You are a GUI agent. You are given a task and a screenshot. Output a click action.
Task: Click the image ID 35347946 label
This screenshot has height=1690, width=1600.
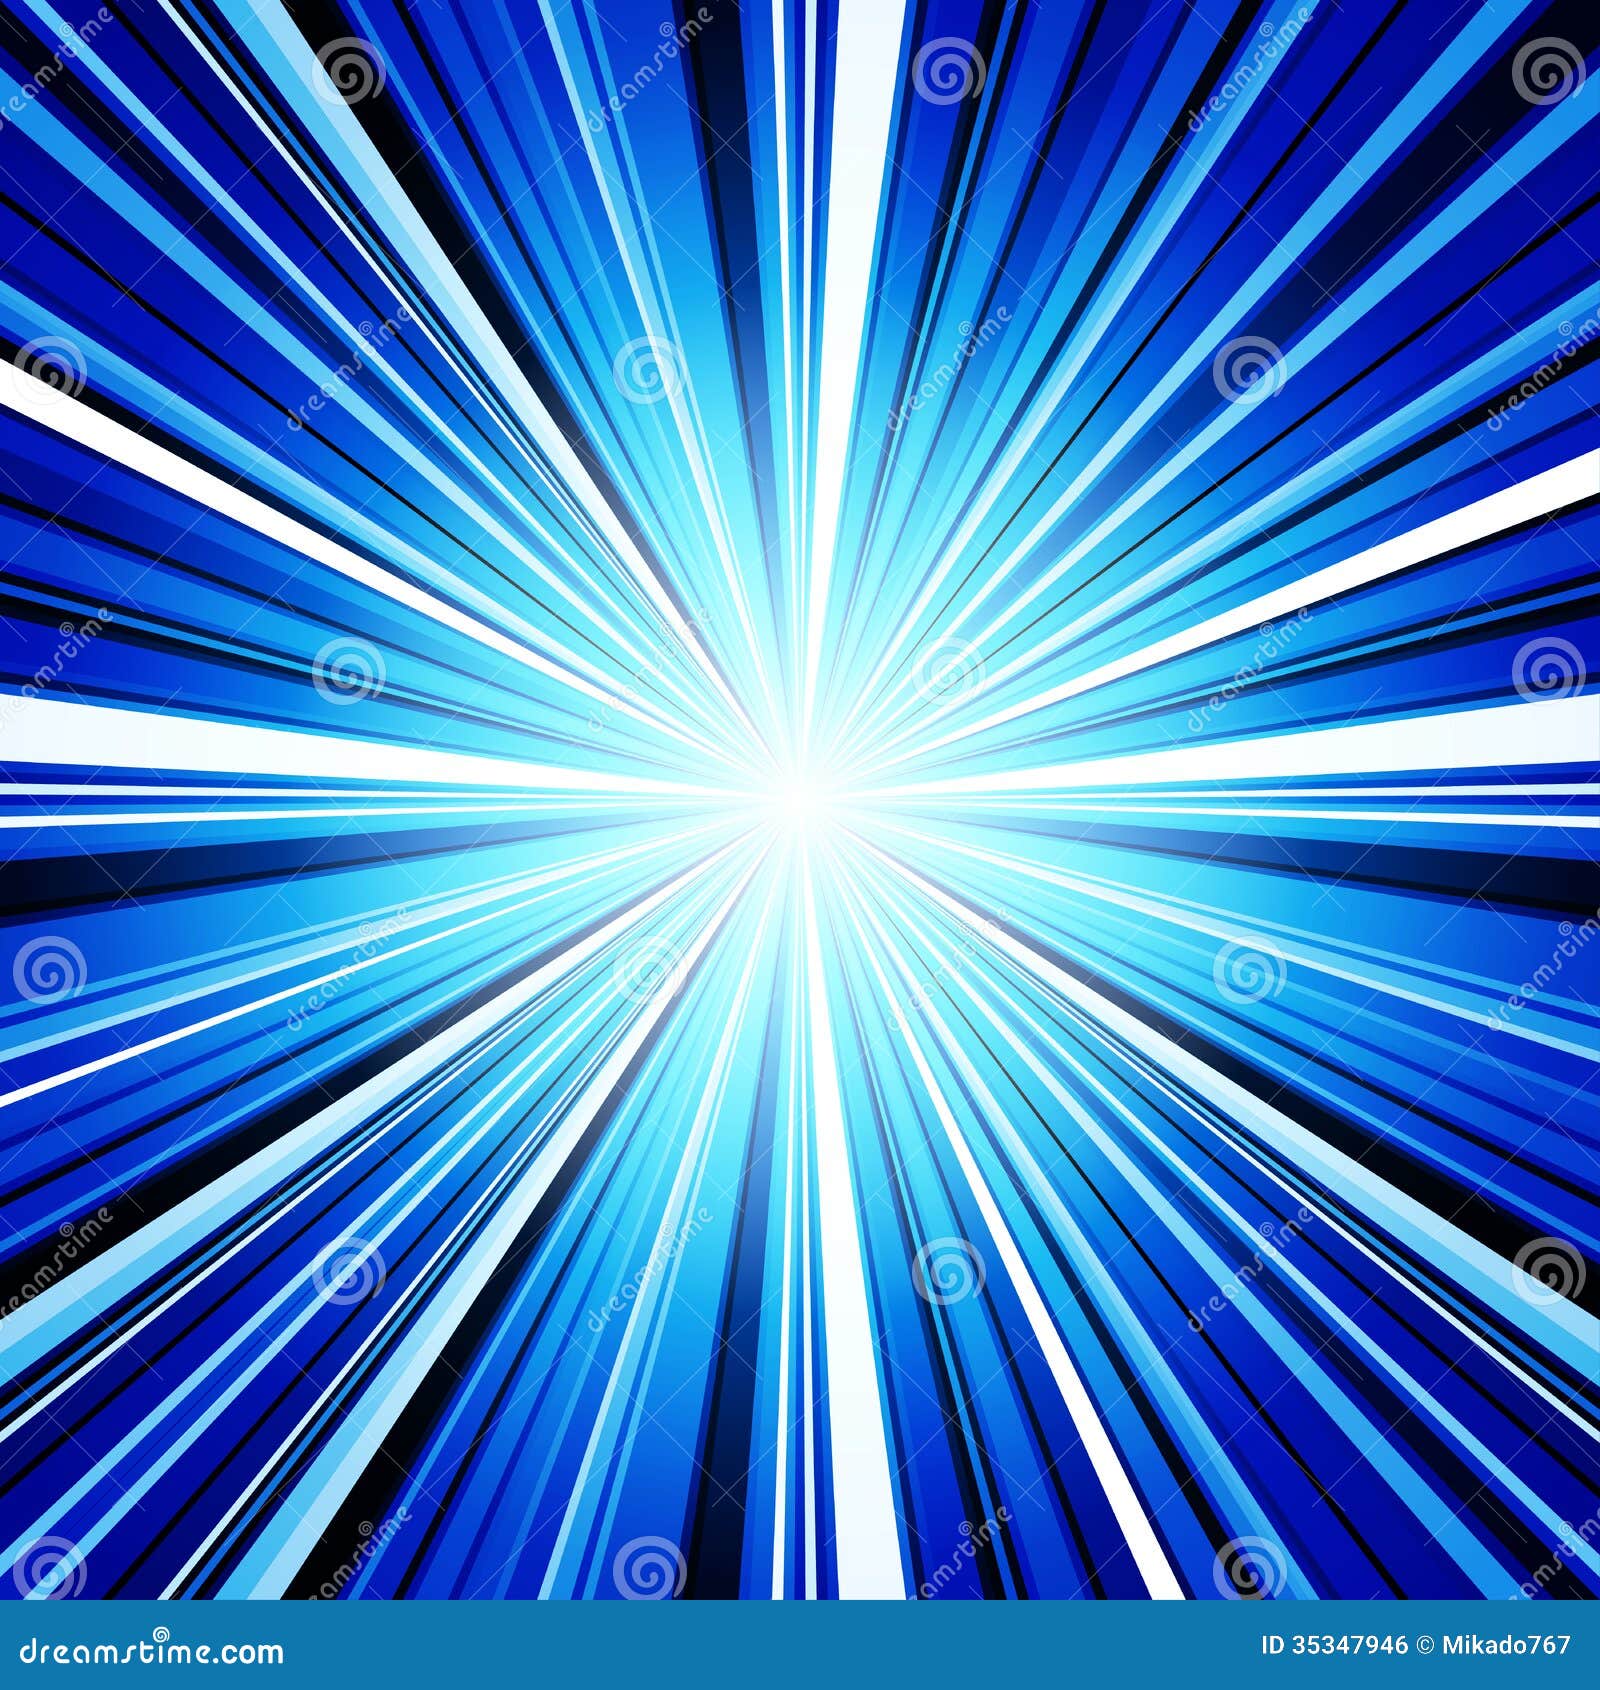[x=1335, y=1642]
